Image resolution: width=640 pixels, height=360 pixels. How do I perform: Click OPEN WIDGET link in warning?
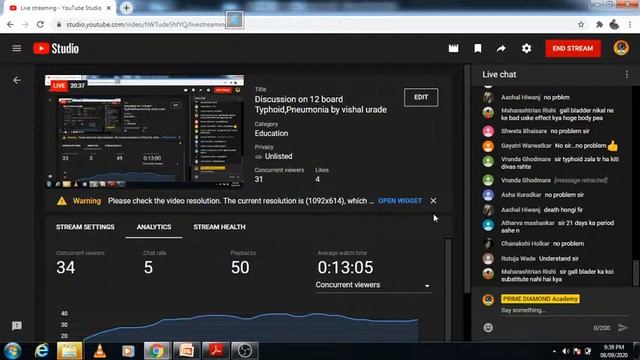[400, 201]
